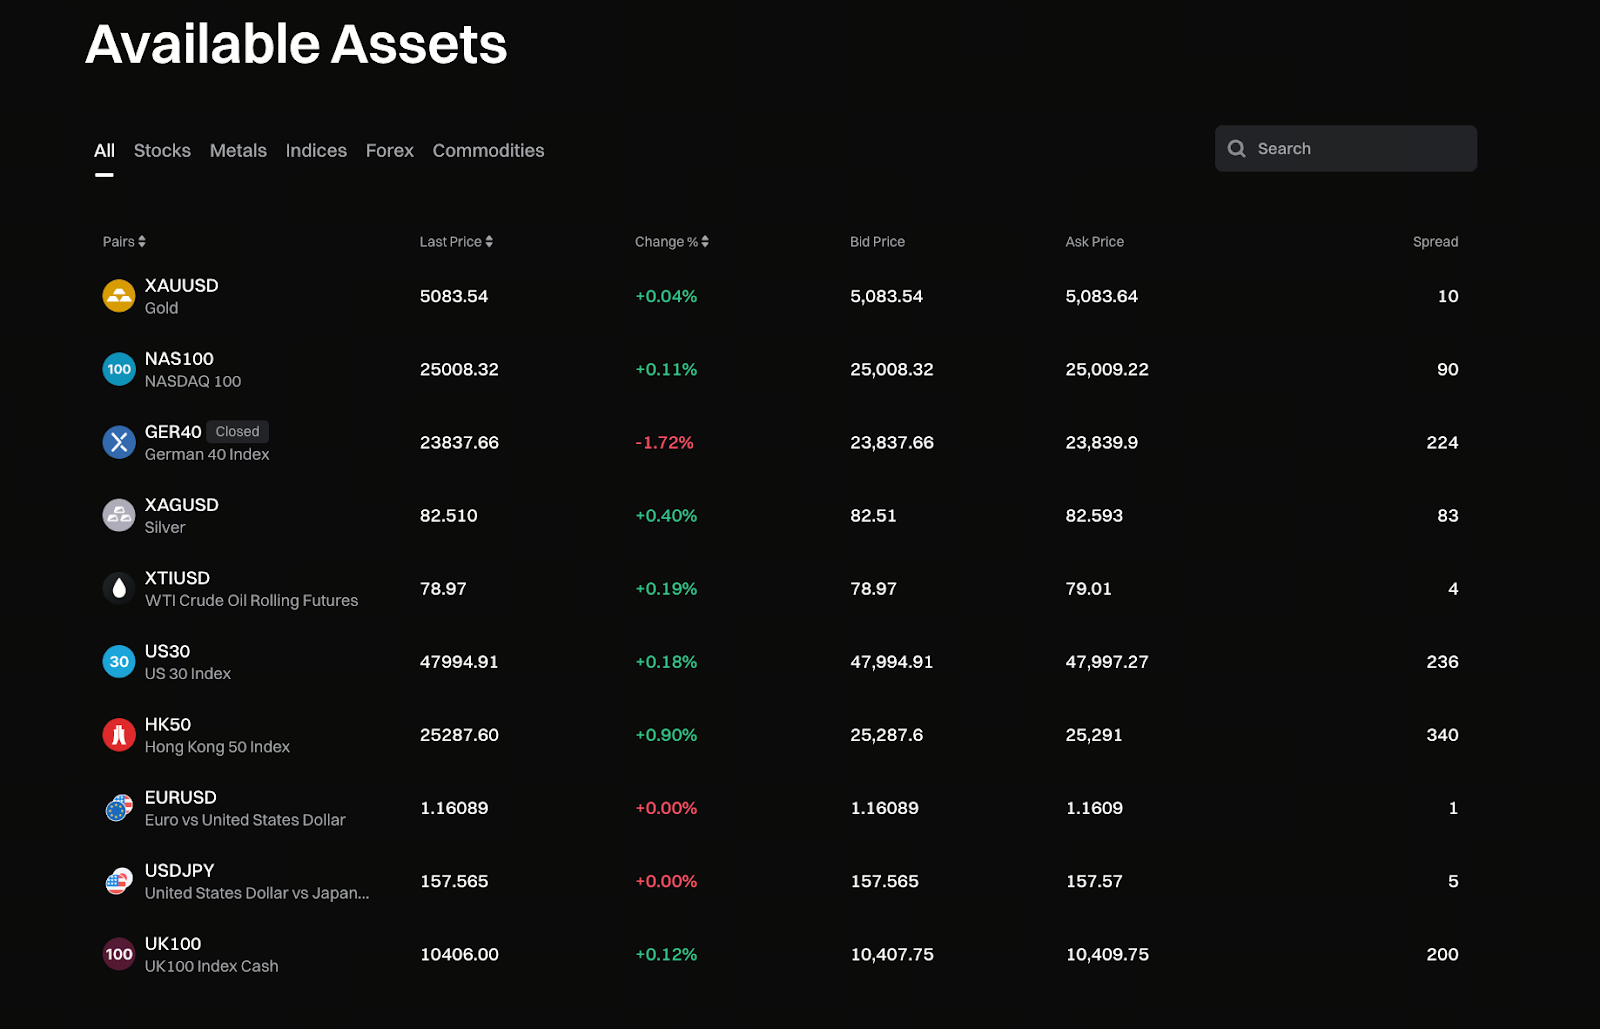Click the US30 index icon

119,661
